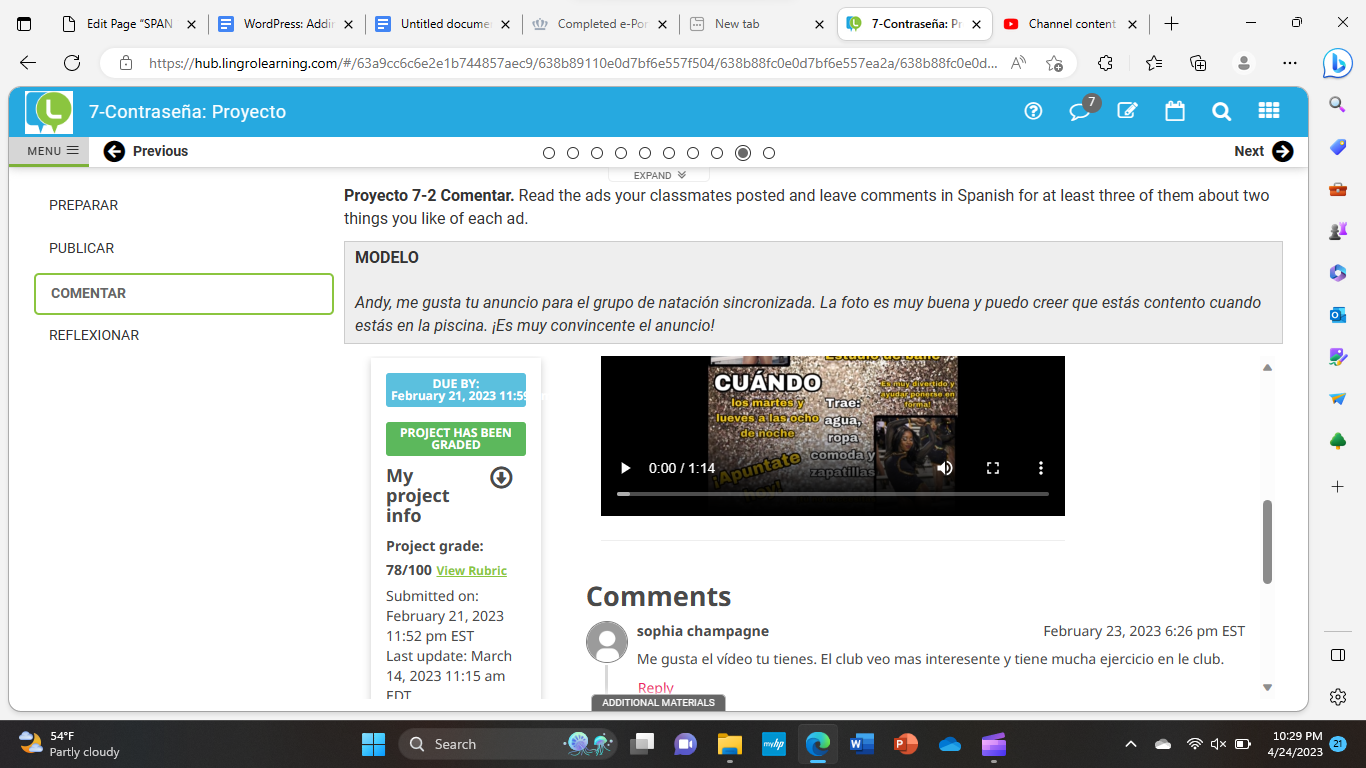Screen dimensions: 1366x768
Task: Click the video progress bar
Action: click(x=832, y=494)
